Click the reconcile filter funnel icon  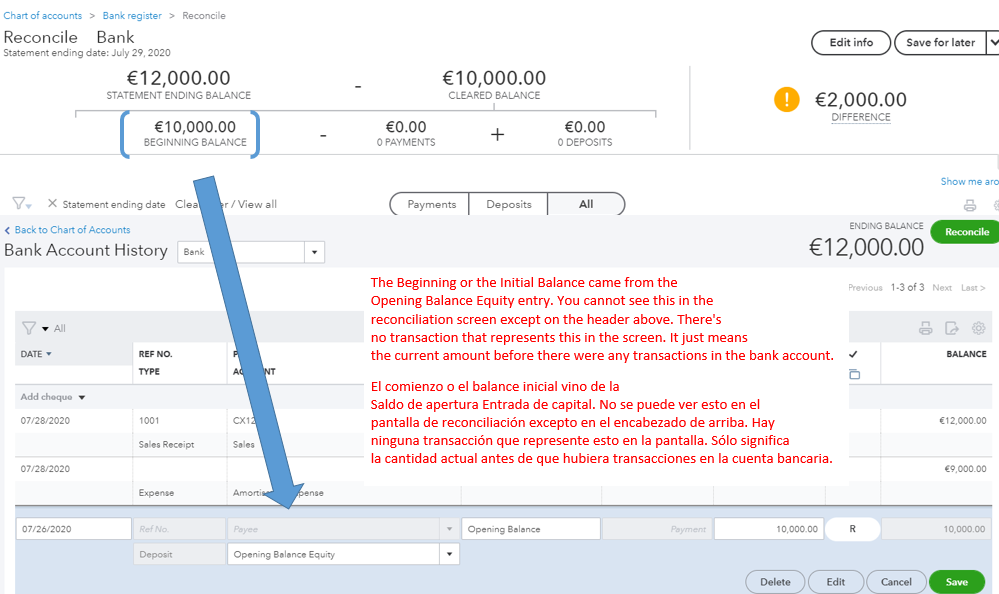19,203
